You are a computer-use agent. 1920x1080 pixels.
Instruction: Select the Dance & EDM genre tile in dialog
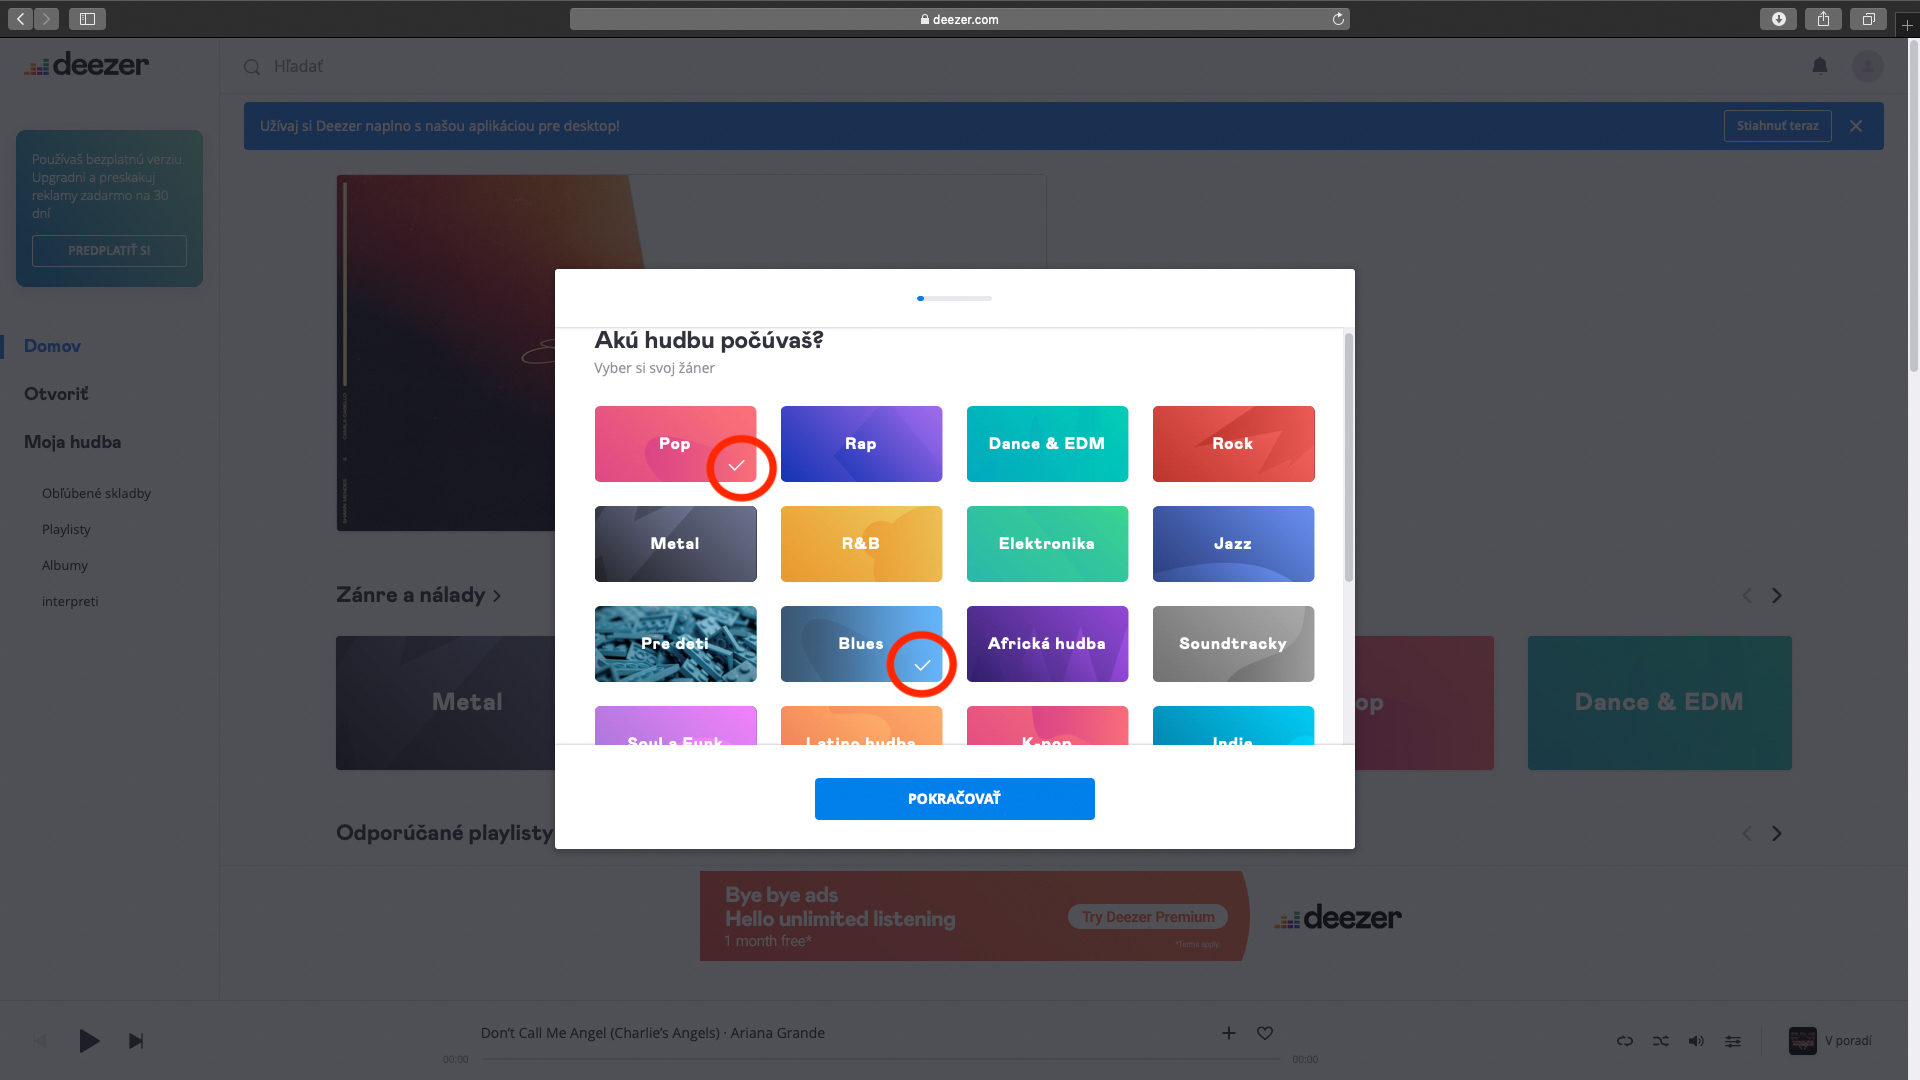pos(1047,444)
